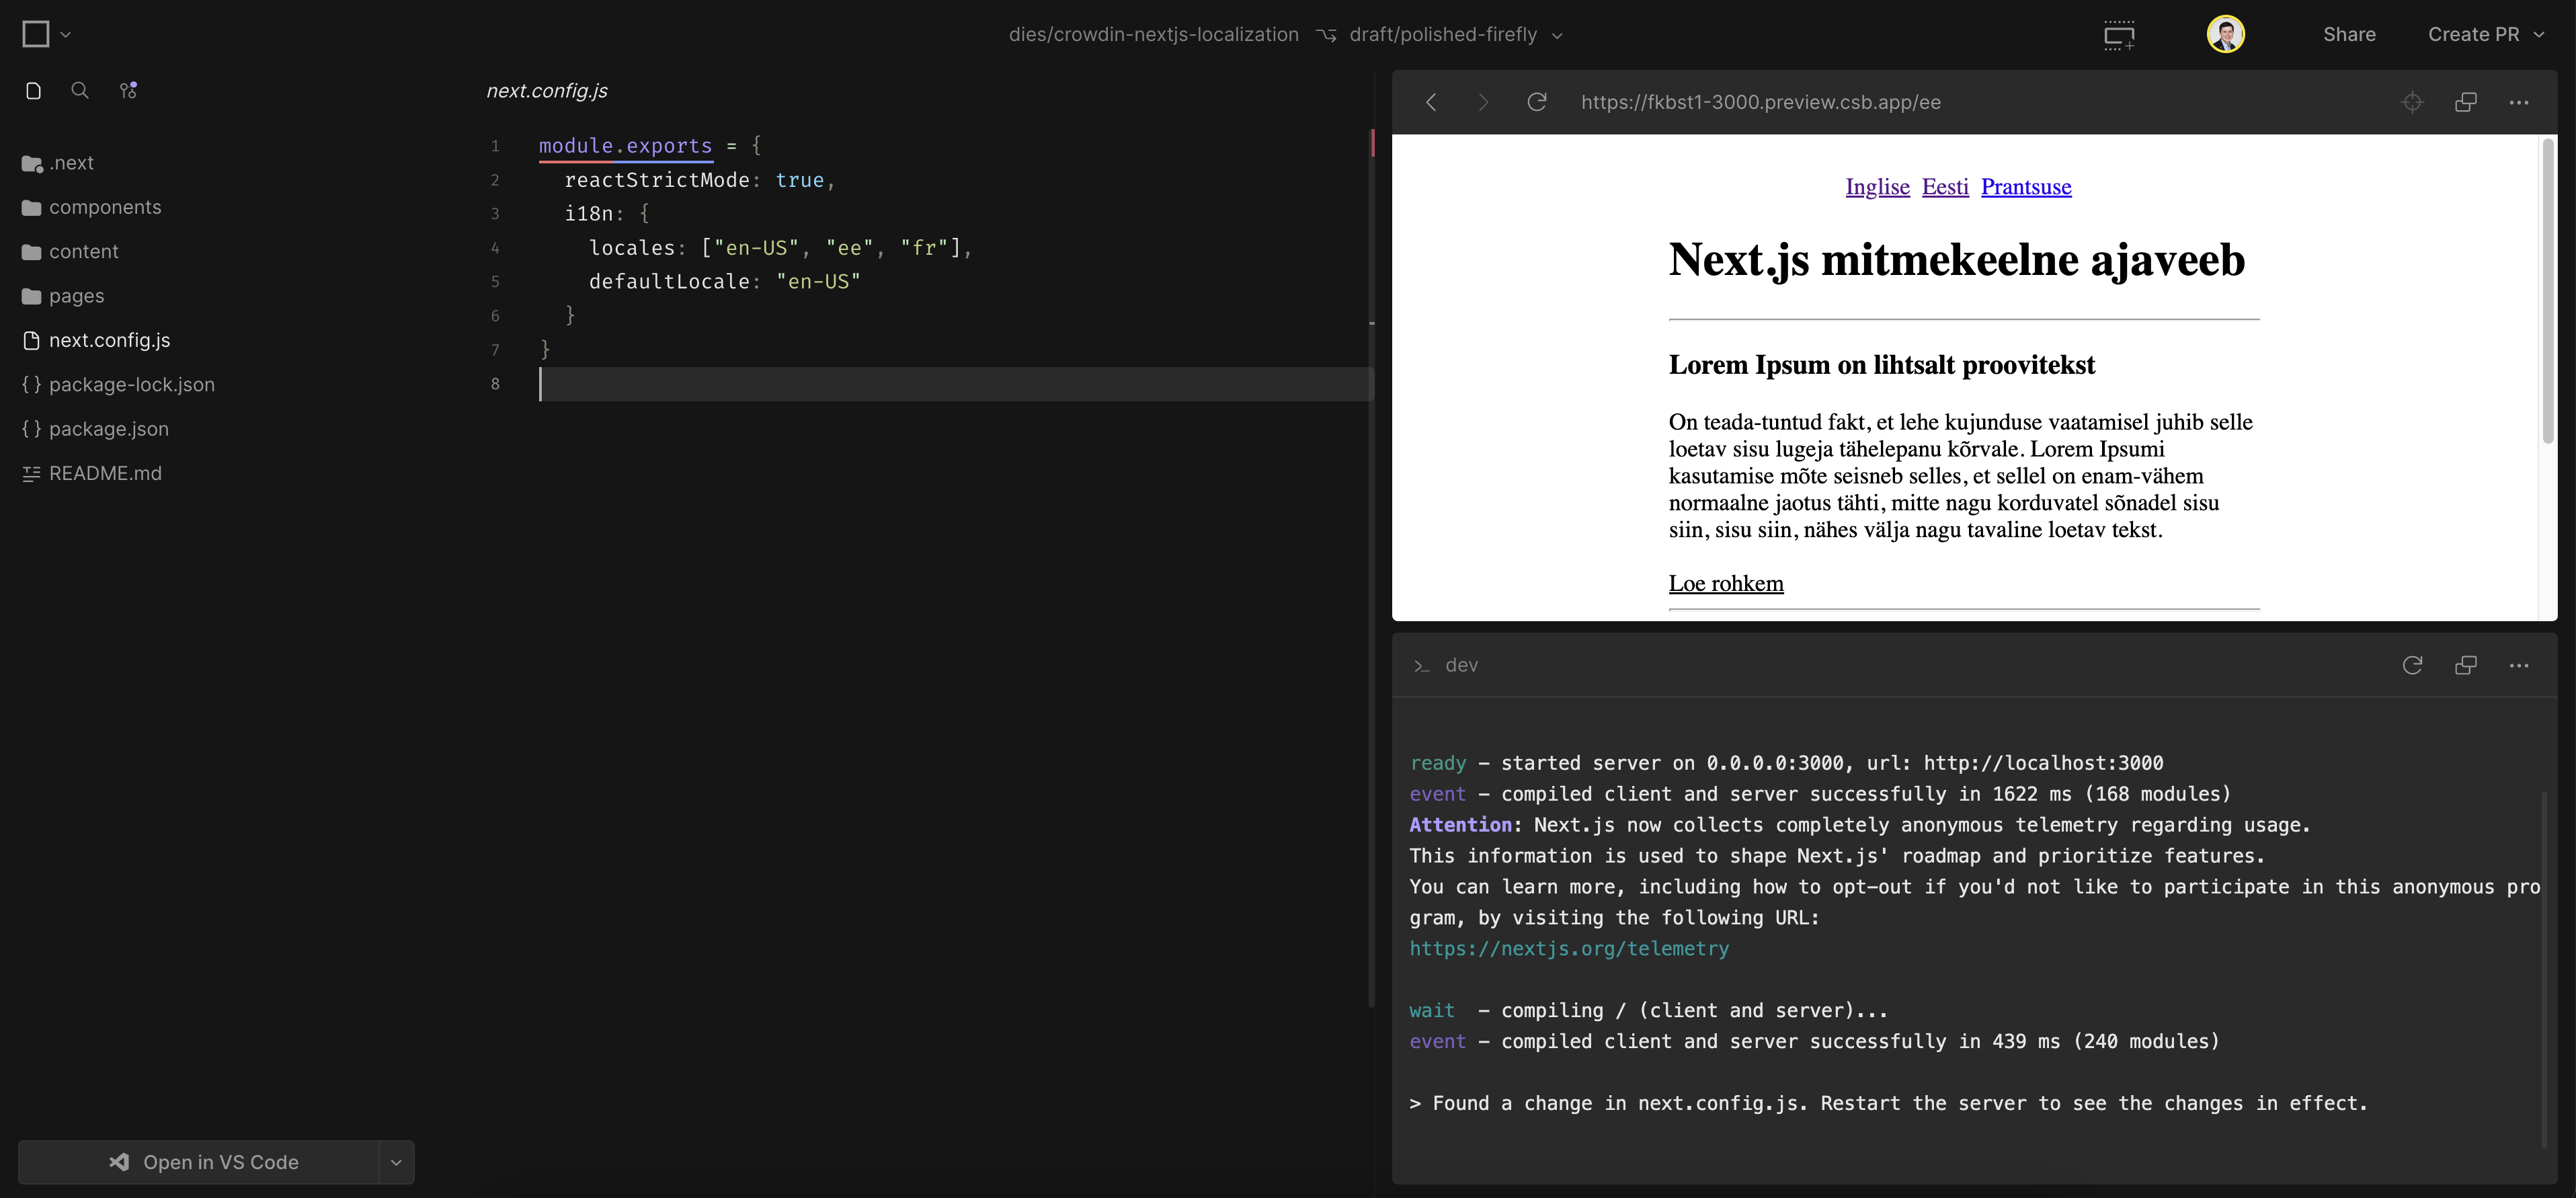Open package-lock.json file
The height and width of the screenshot is (1198, 2576).
pyautogui.click(x=118, y=385)
